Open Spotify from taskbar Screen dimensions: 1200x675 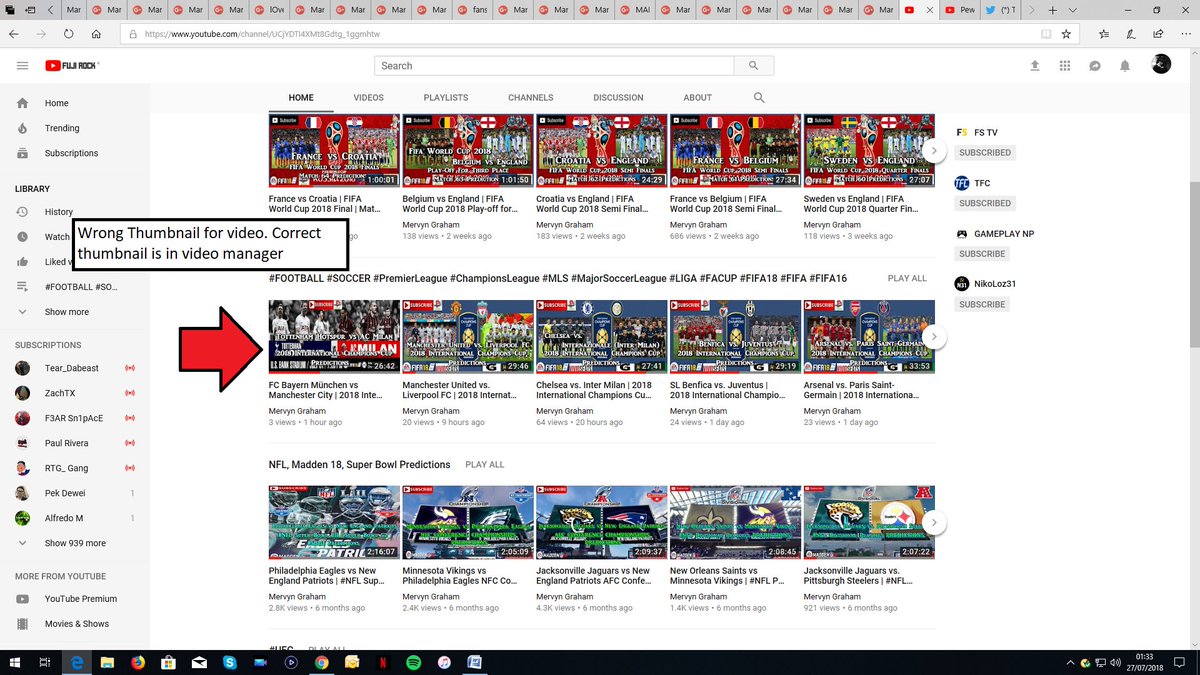[x=413, y=662]
